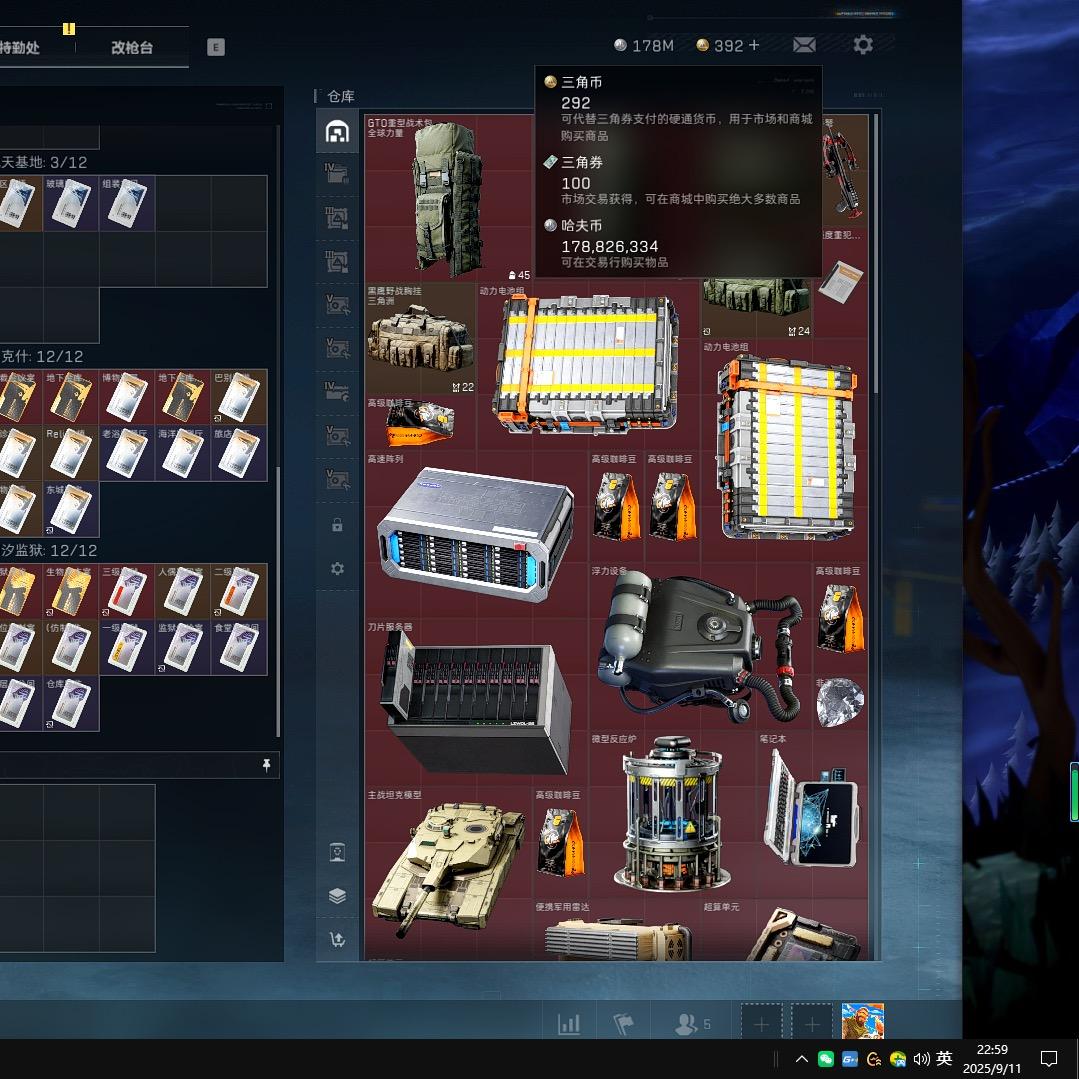Select the main warehouse tab icon
Viewport: 1079px width, 1079px height.
point(337,131)
